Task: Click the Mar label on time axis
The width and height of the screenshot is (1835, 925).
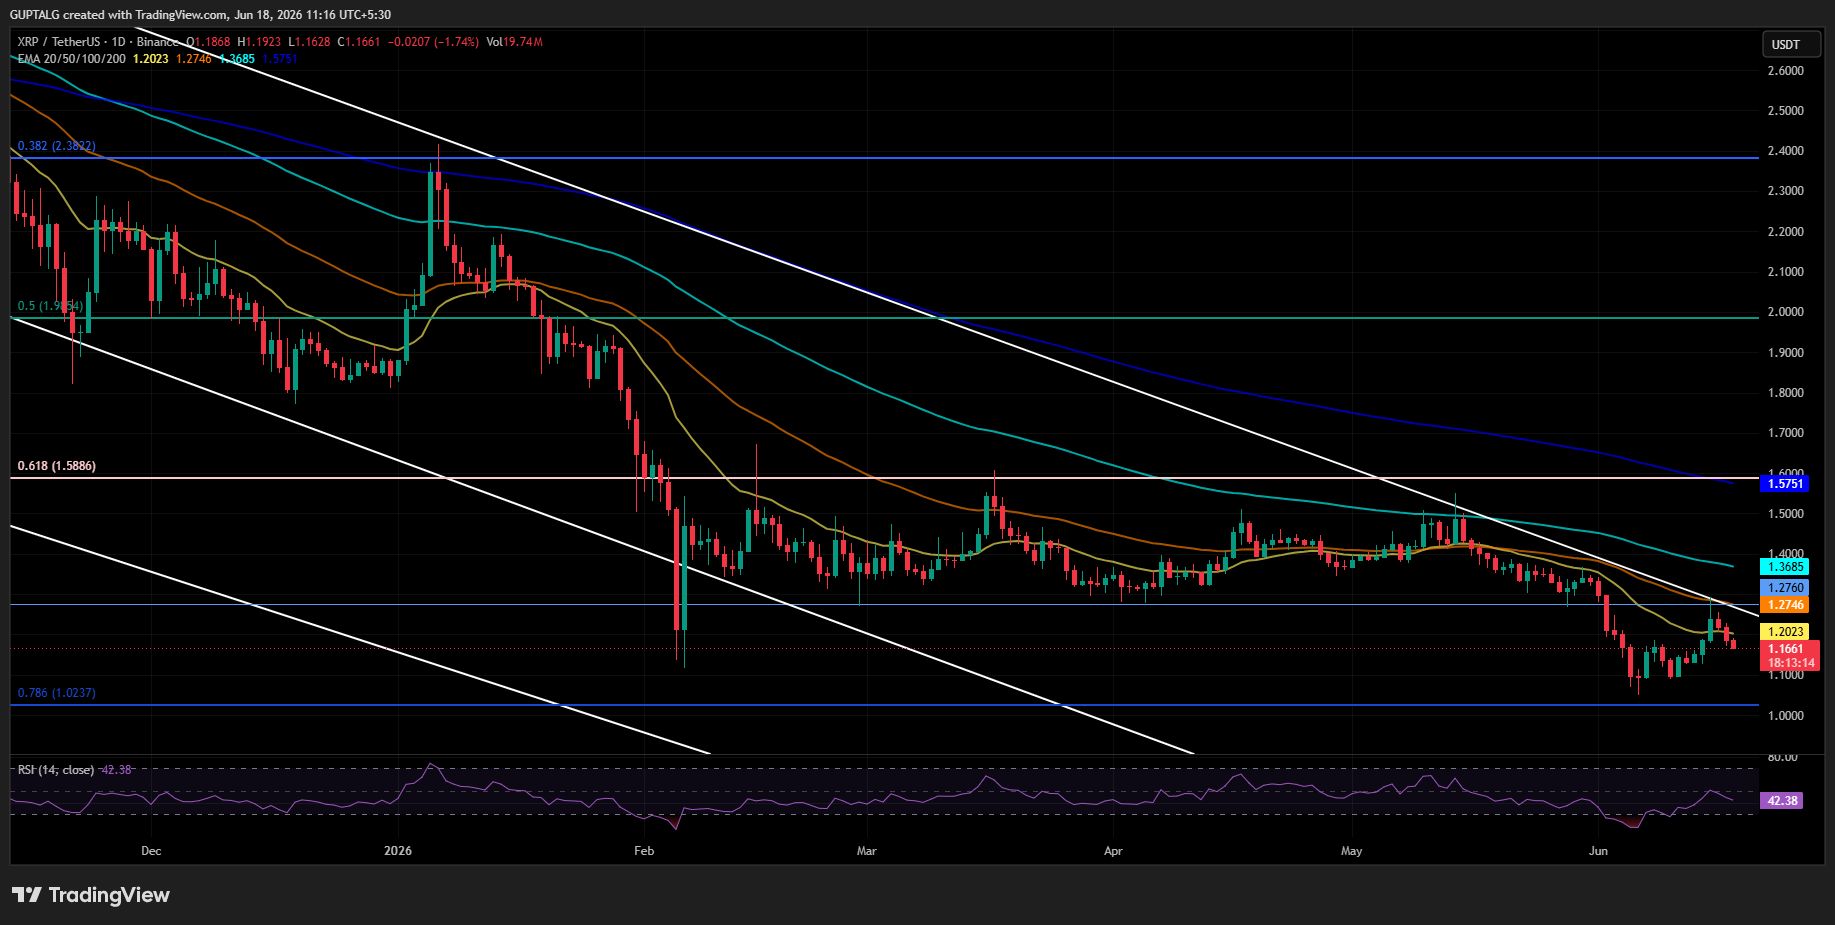Action: (866, 851)
